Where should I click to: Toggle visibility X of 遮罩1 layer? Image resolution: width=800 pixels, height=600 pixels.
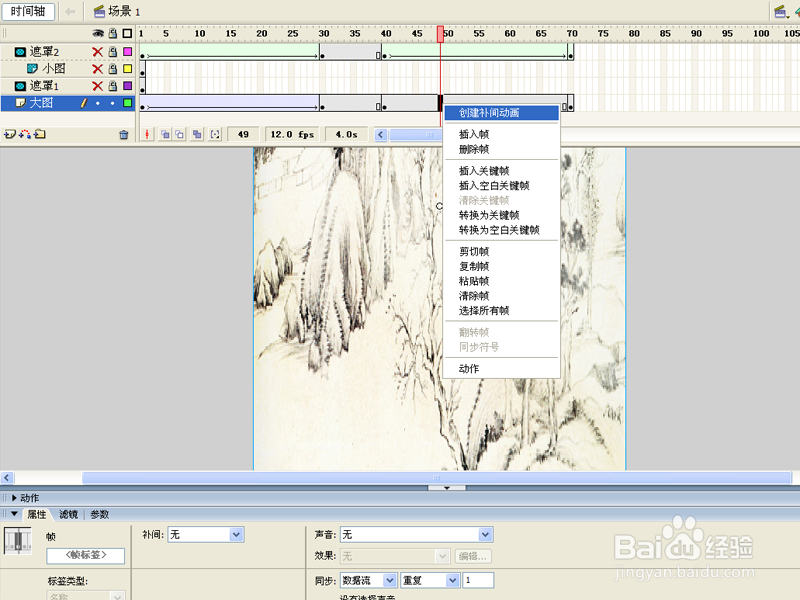(x=97, y=86)
